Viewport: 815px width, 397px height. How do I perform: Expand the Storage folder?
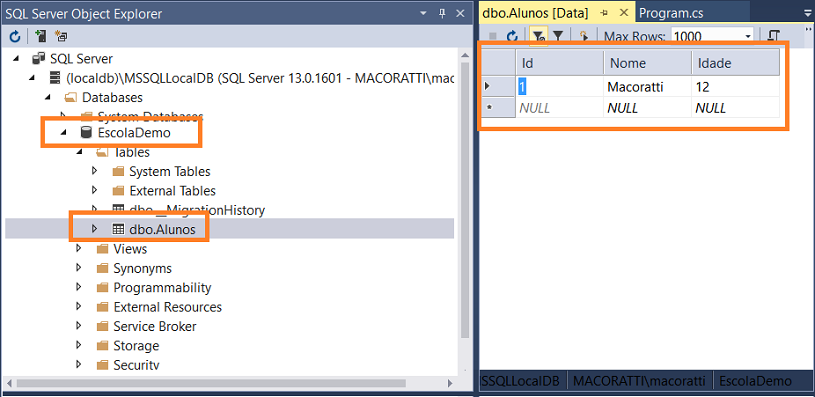pyautogui.click(x=79, y=345)
